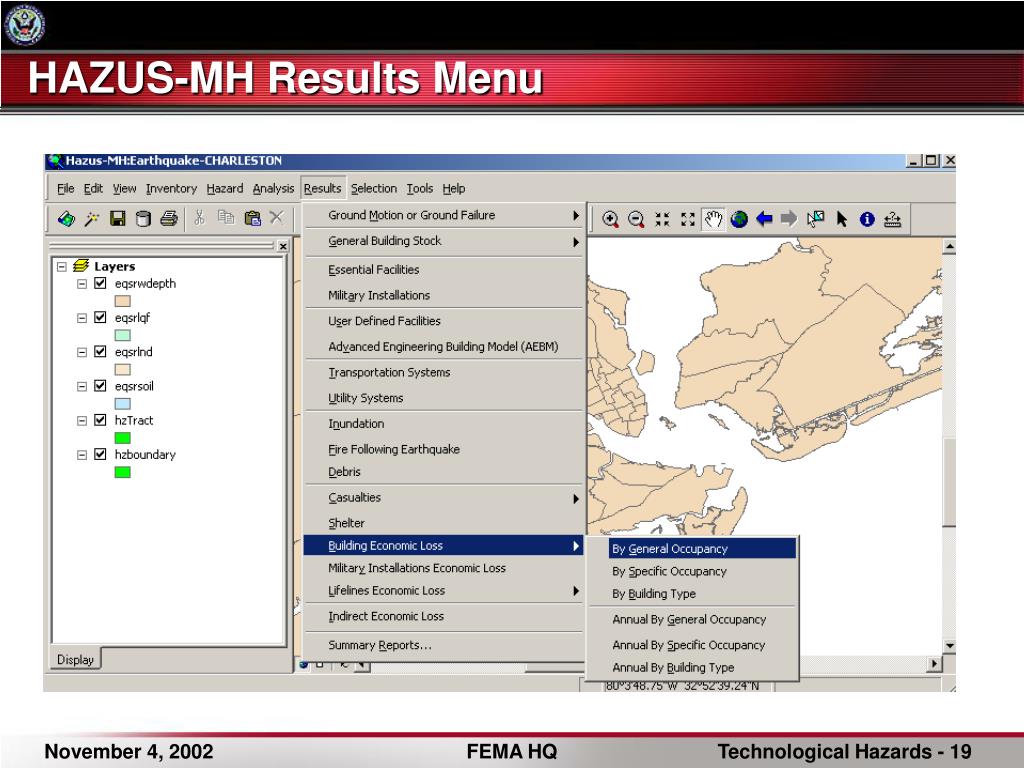Click the Copy toolbar icon
Image resolution: width=1024 pixels, height=768 pixels.
(226, 217)
